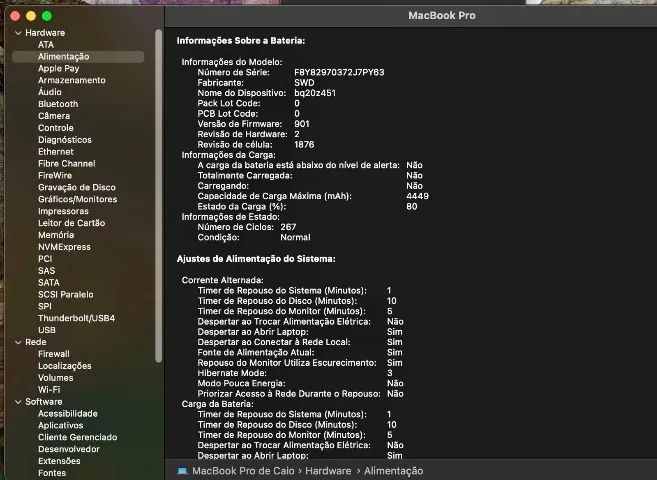Screen dimensions: 657x480
Task: Click maximum capacity value 4449
Action: (x=417, y=196)
